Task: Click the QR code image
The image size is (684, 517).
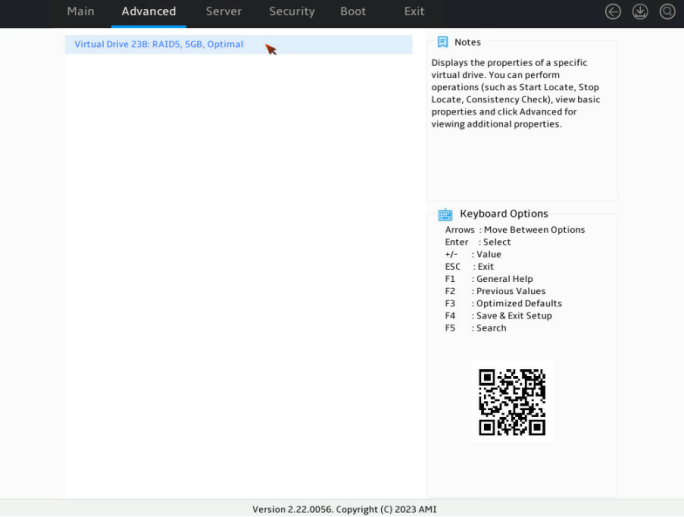Action: pos(513,402)
